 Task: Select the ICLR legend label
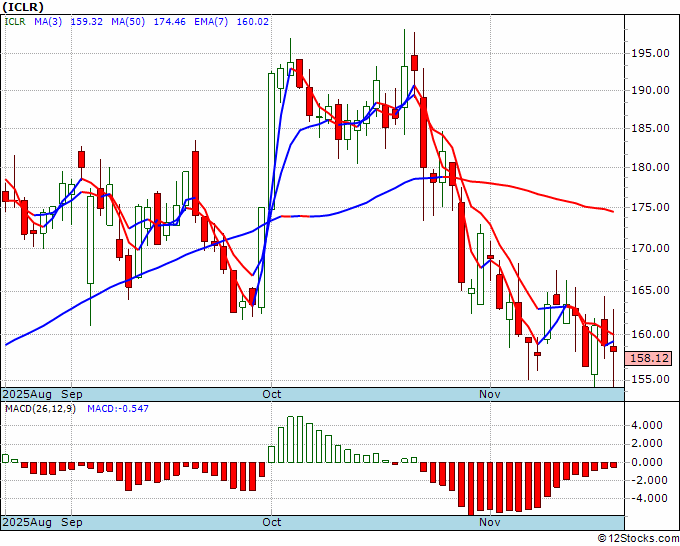tap(15, 22)
